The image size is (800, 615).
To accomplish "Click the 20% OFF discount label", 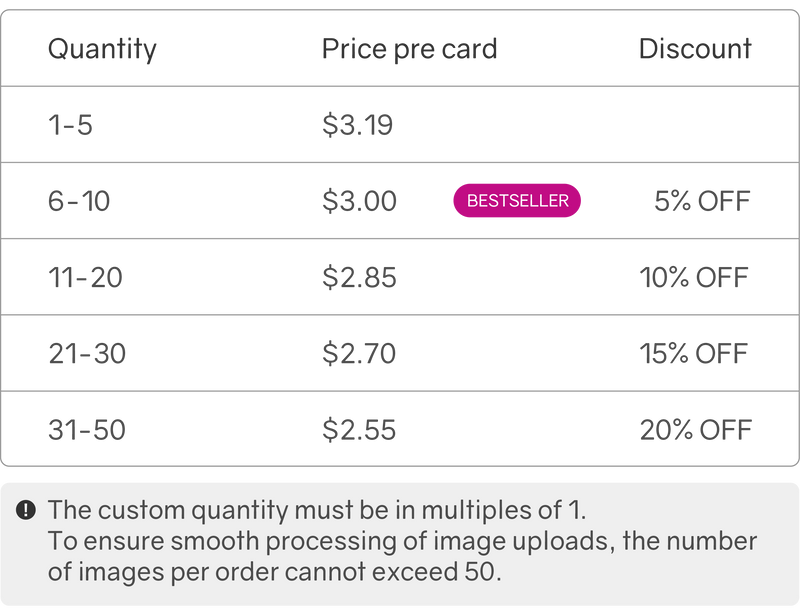I will click(x=695, y=430).
